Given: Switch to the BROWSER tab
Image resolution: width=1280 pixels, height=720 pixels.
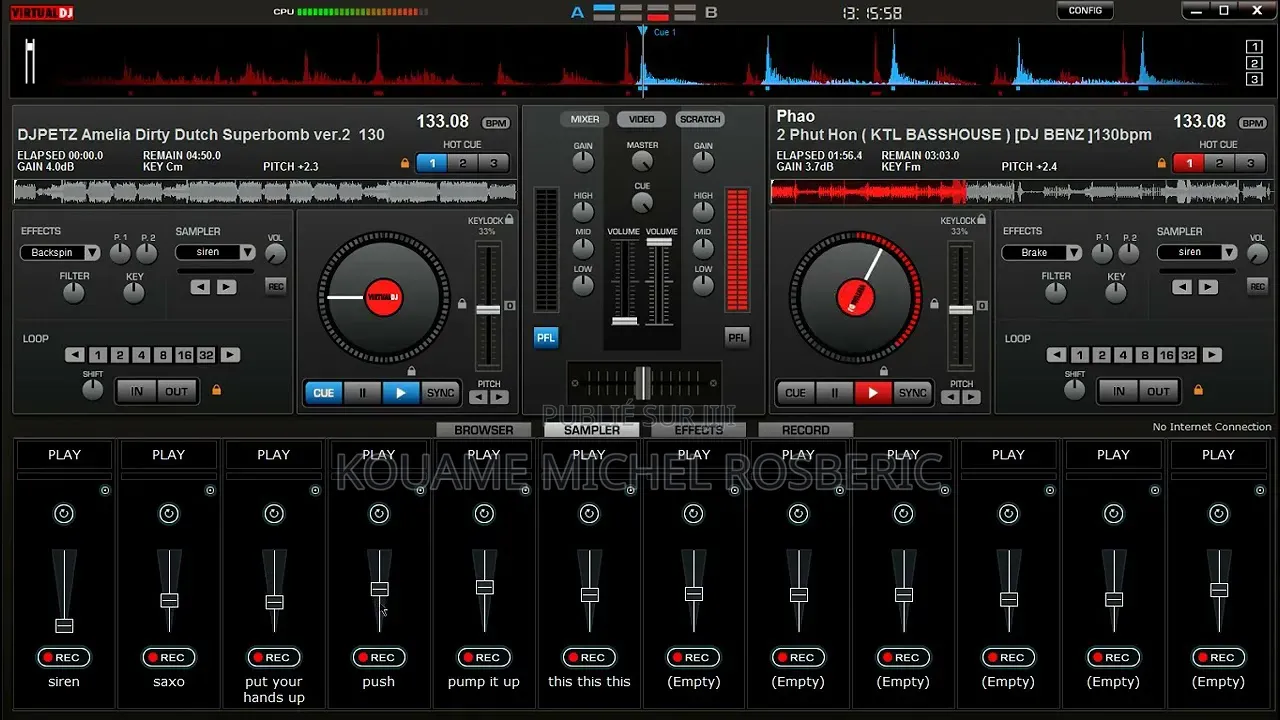Looking at the screenshot, I should pyautogui.click(x=484, y=430).
